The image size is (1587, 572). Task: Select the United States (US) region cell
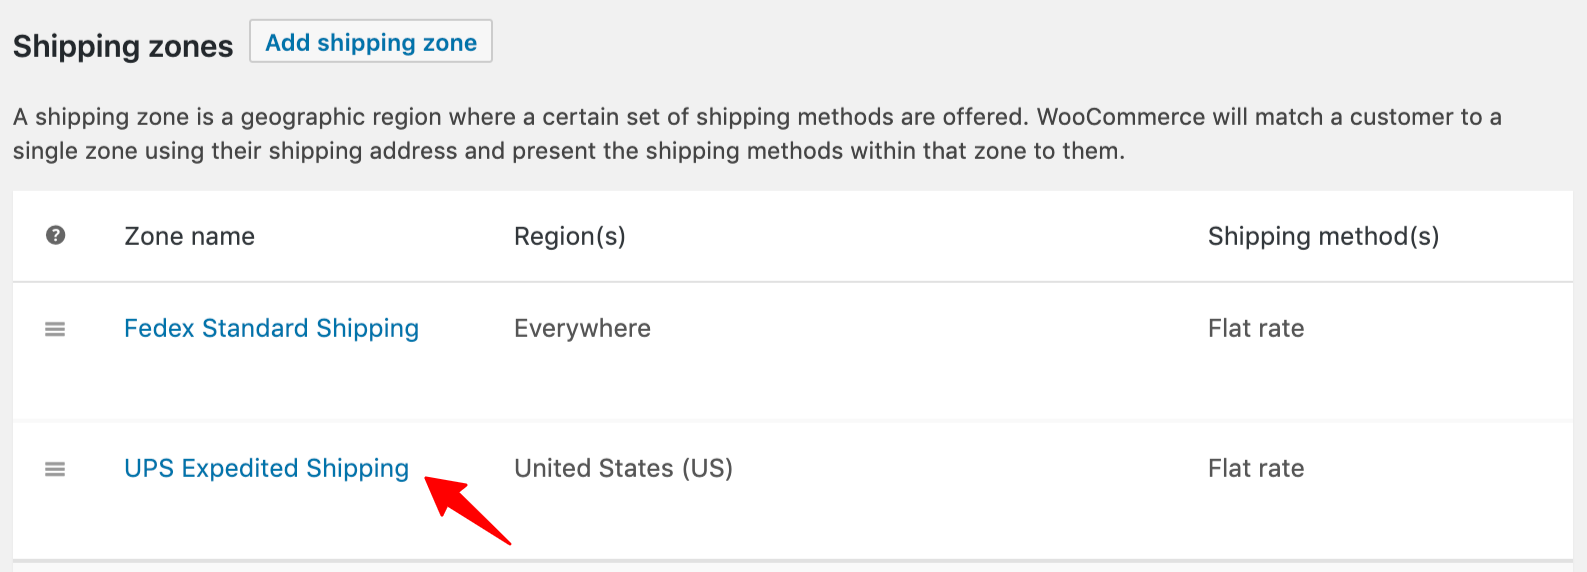point(623,468)
